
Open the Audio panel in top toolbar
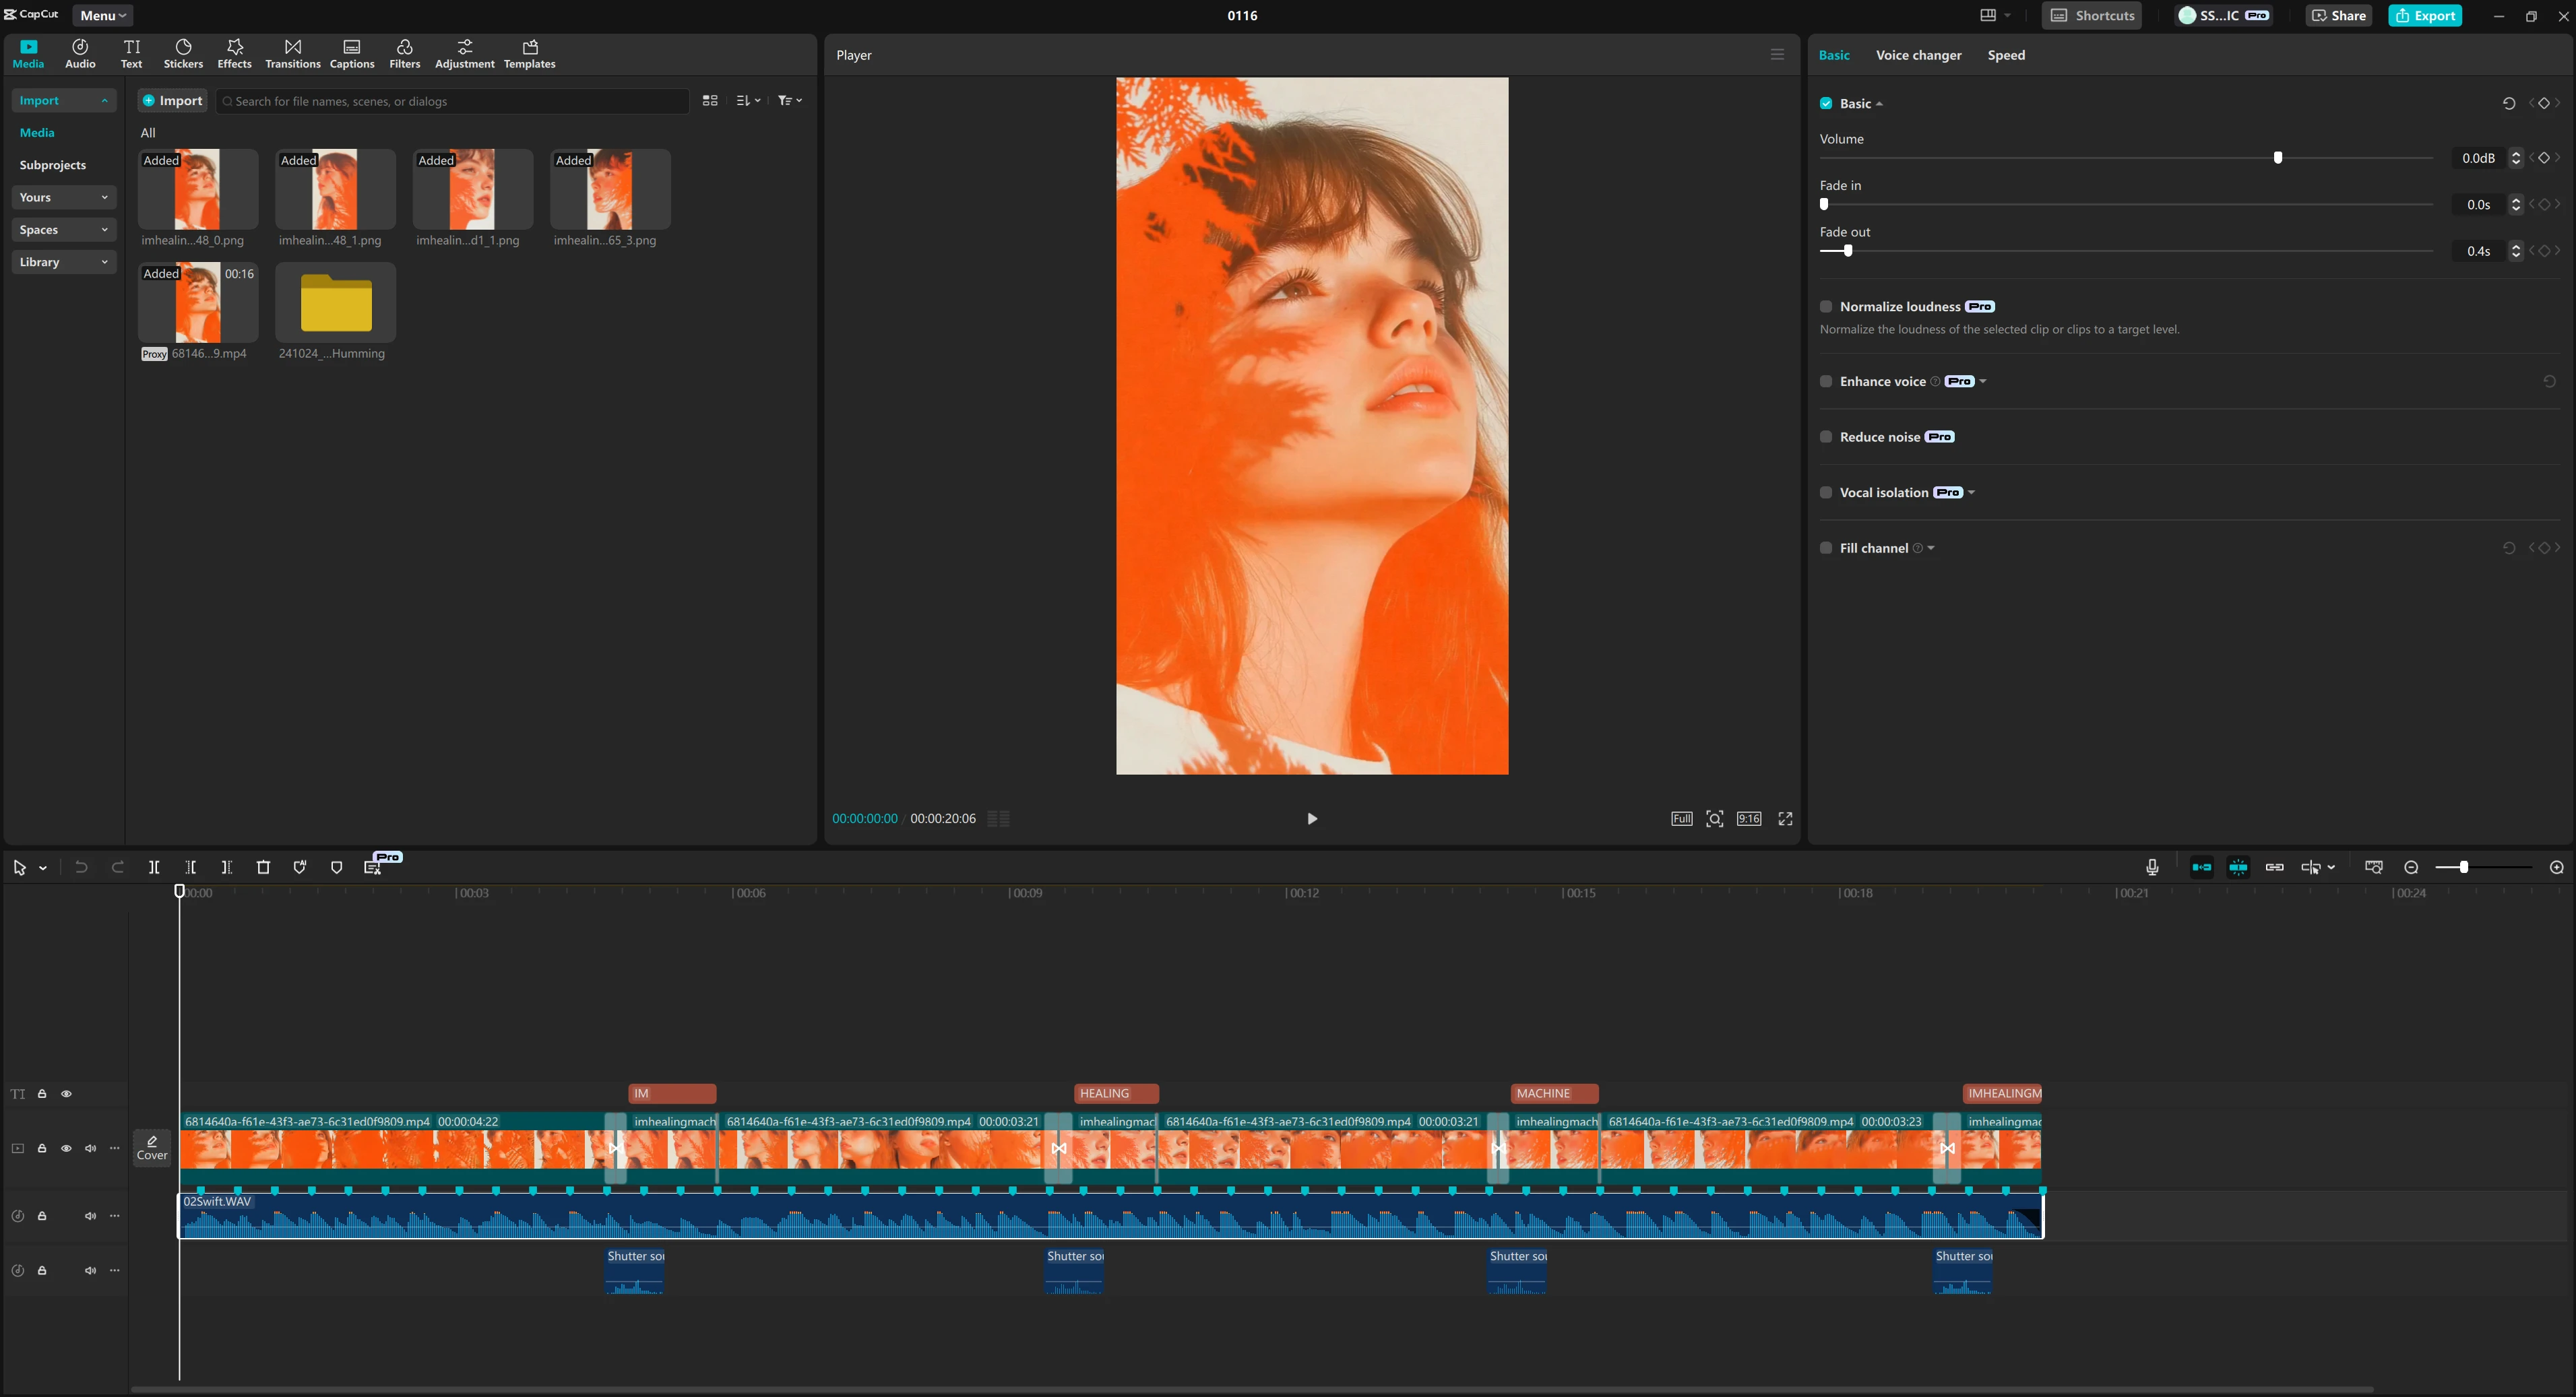tap(80, 54)
